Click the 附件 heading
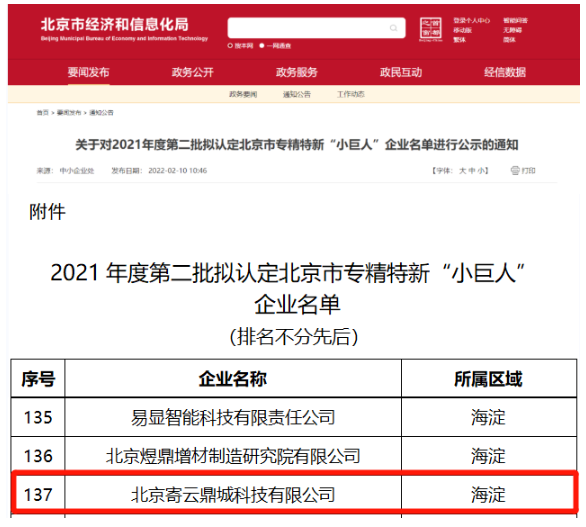The image size is (586, 527). 47,212
